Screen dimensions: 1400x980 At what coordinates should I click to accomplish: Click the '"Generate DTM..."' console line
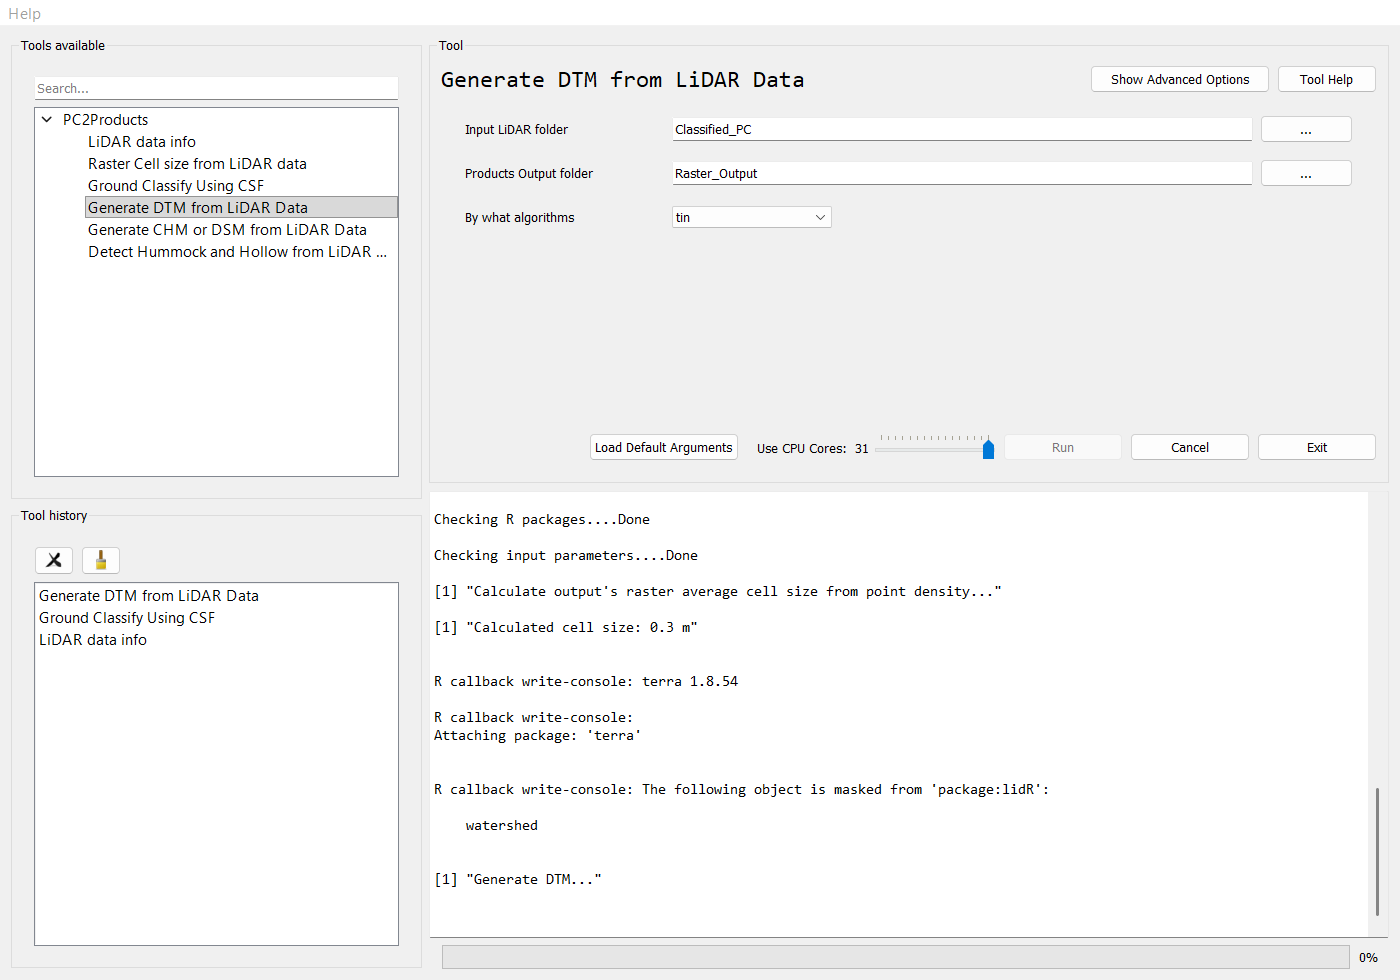tap(518, 880)
